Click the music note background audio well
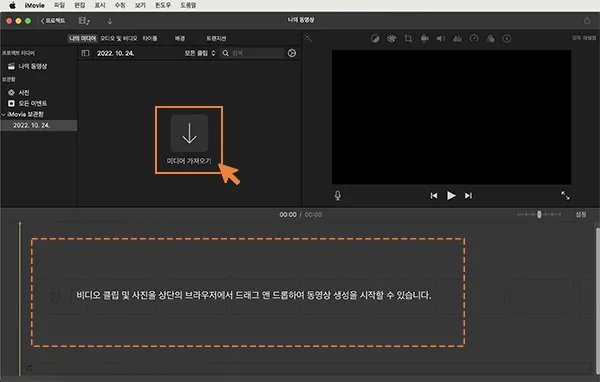Image resolution: width=600 pixels, height=382 pixels. [29, 368]
